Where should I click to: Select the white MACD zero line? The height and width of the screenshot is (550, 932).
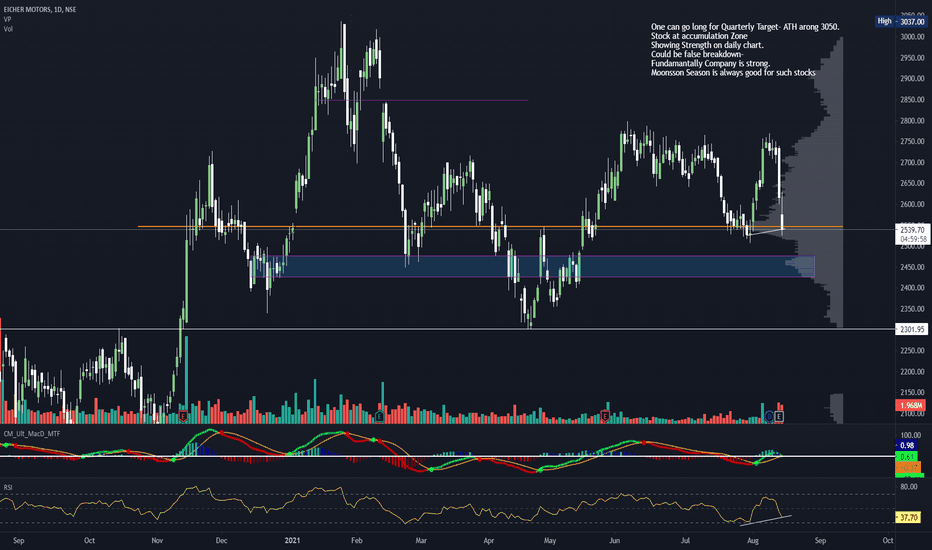[x=447, y=456]
